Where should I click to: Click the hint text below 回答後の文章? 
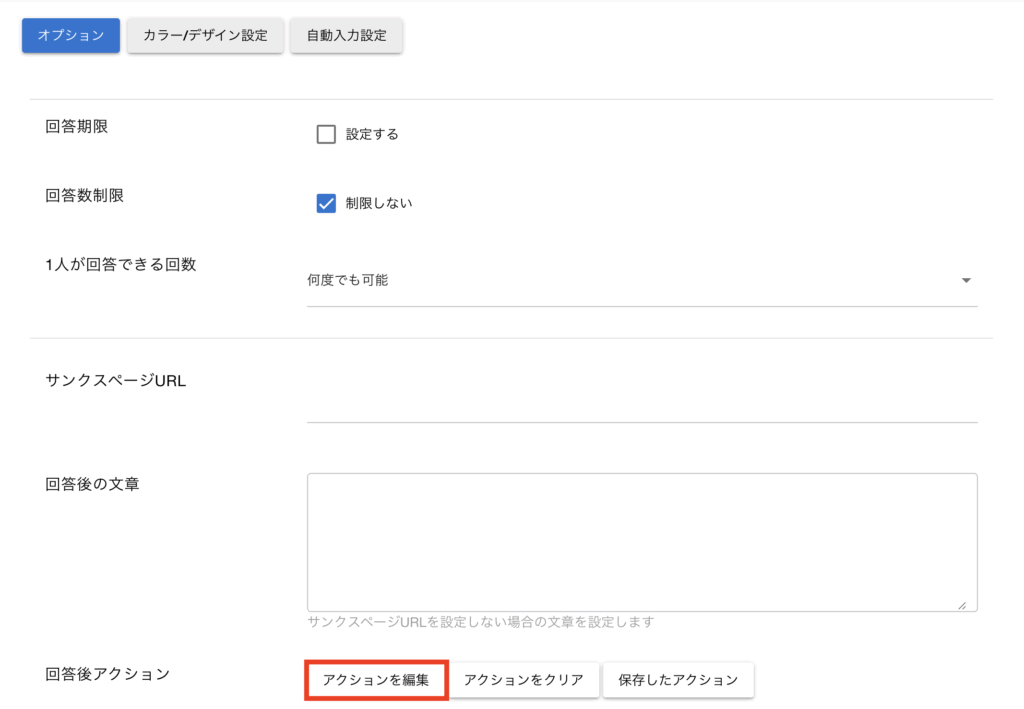tap(480, 622)
